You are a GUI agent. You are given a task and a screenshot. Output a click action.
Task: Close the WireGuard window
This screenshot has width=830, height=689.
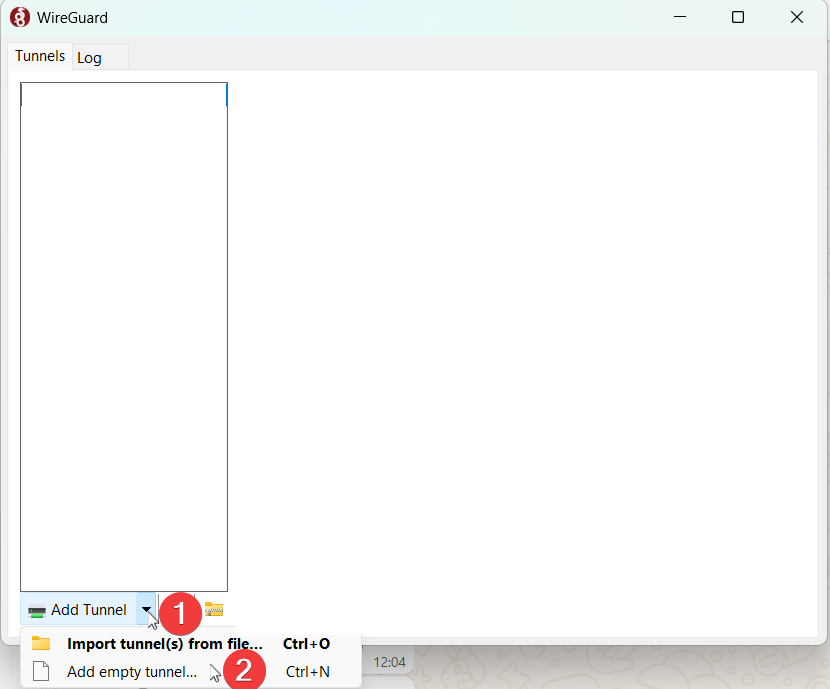coord(797,17)
